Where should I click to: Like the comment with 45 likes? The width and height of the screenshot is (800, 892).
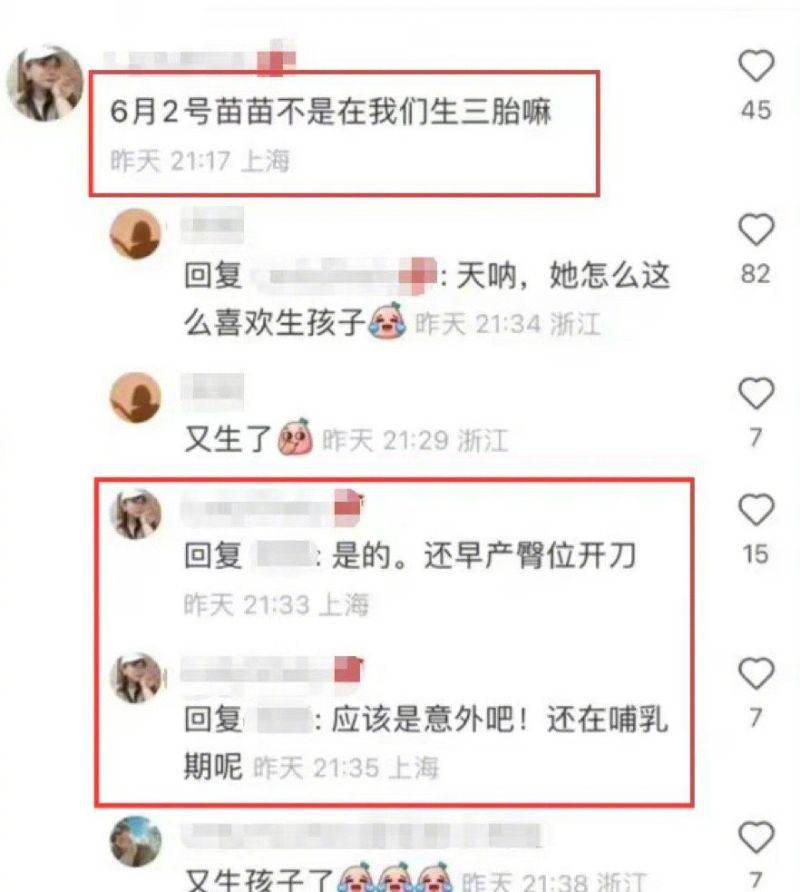click(756, 66)
